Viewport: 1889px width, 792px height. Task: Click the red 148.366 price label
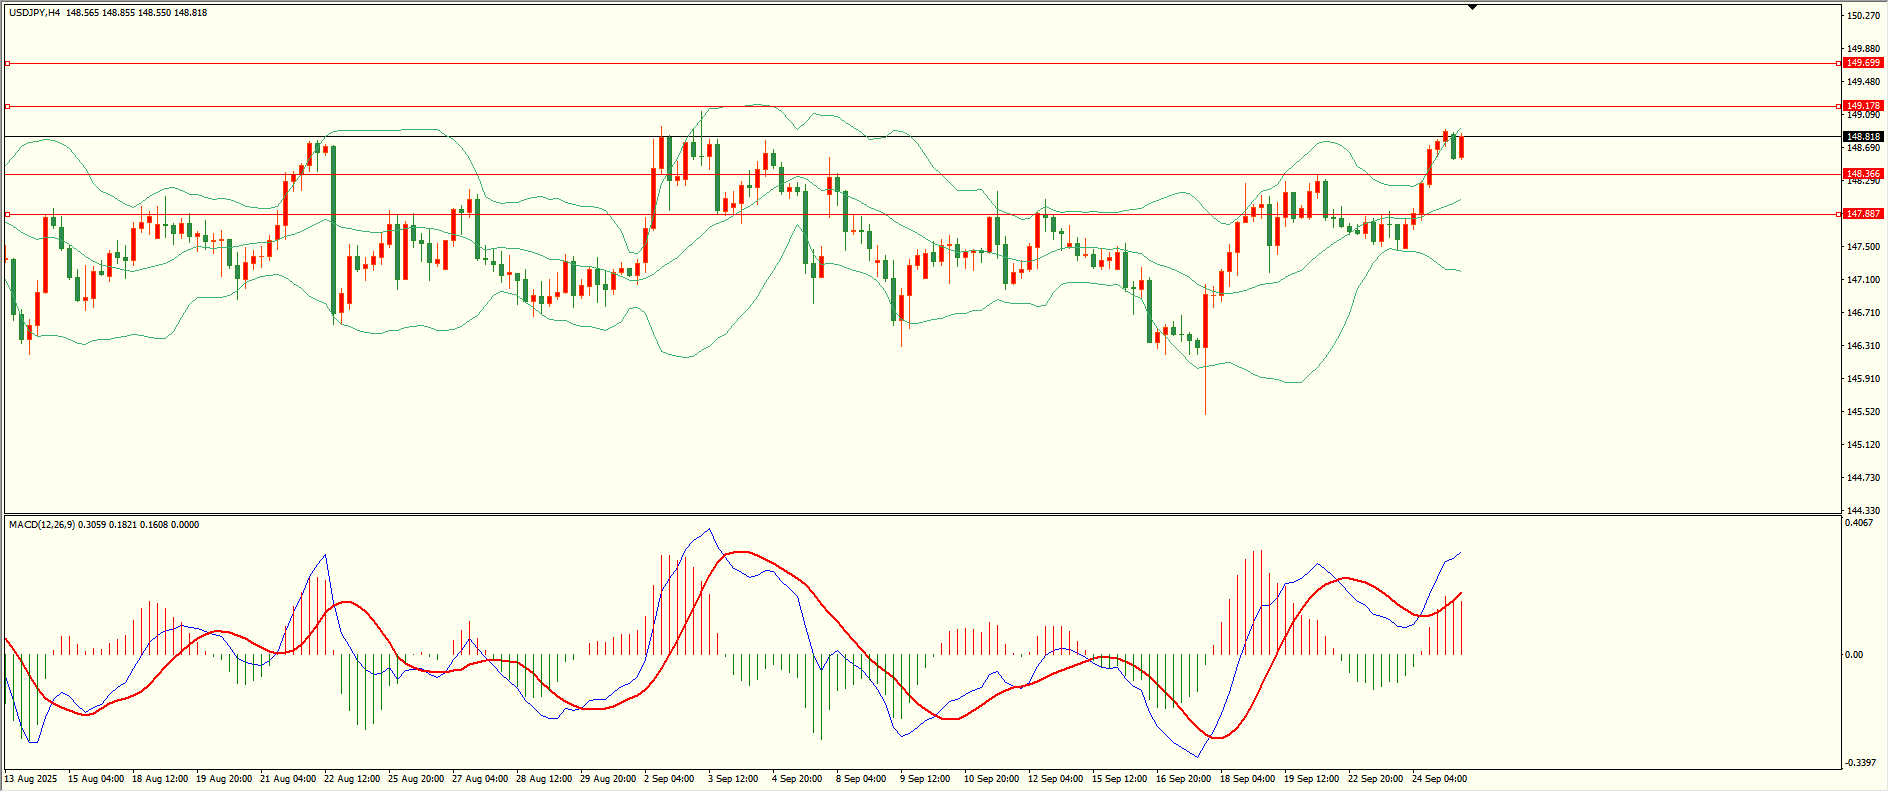(x=1863, y=174)
